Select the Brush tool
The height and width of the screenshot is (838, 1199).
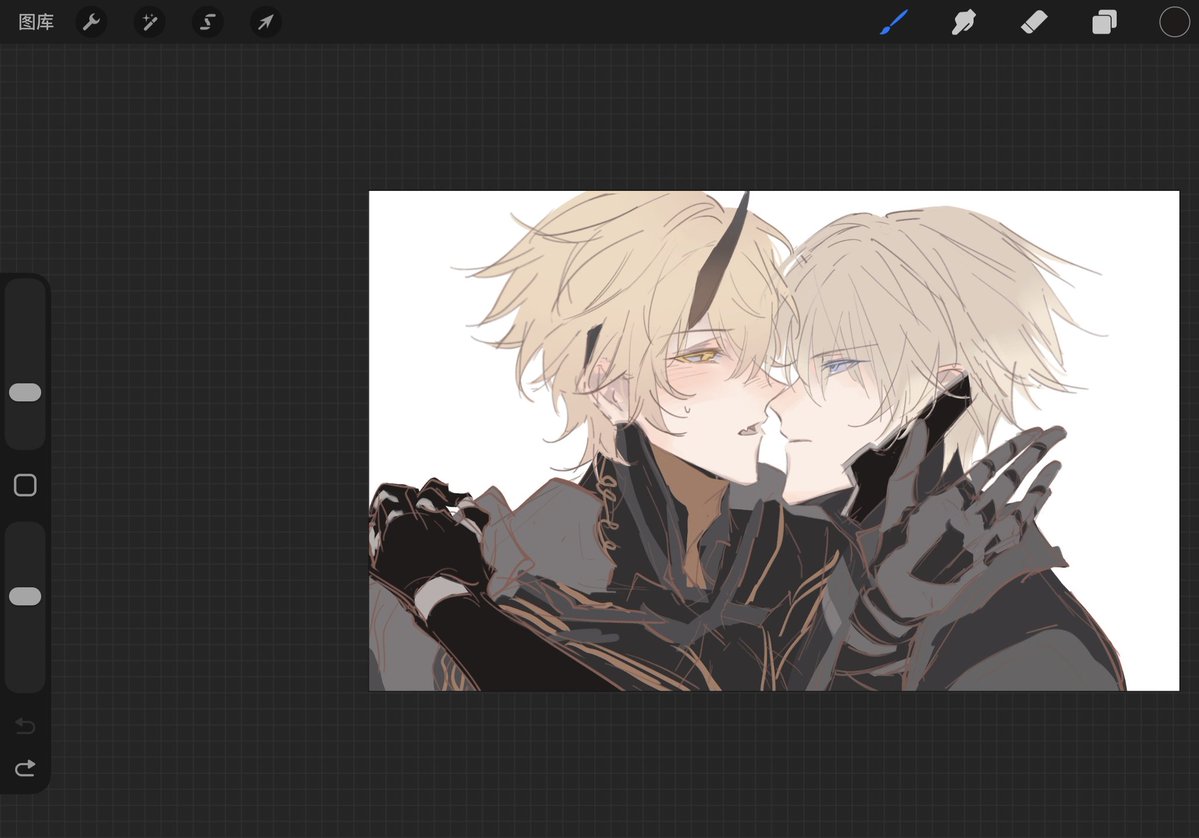pos(894,22)
